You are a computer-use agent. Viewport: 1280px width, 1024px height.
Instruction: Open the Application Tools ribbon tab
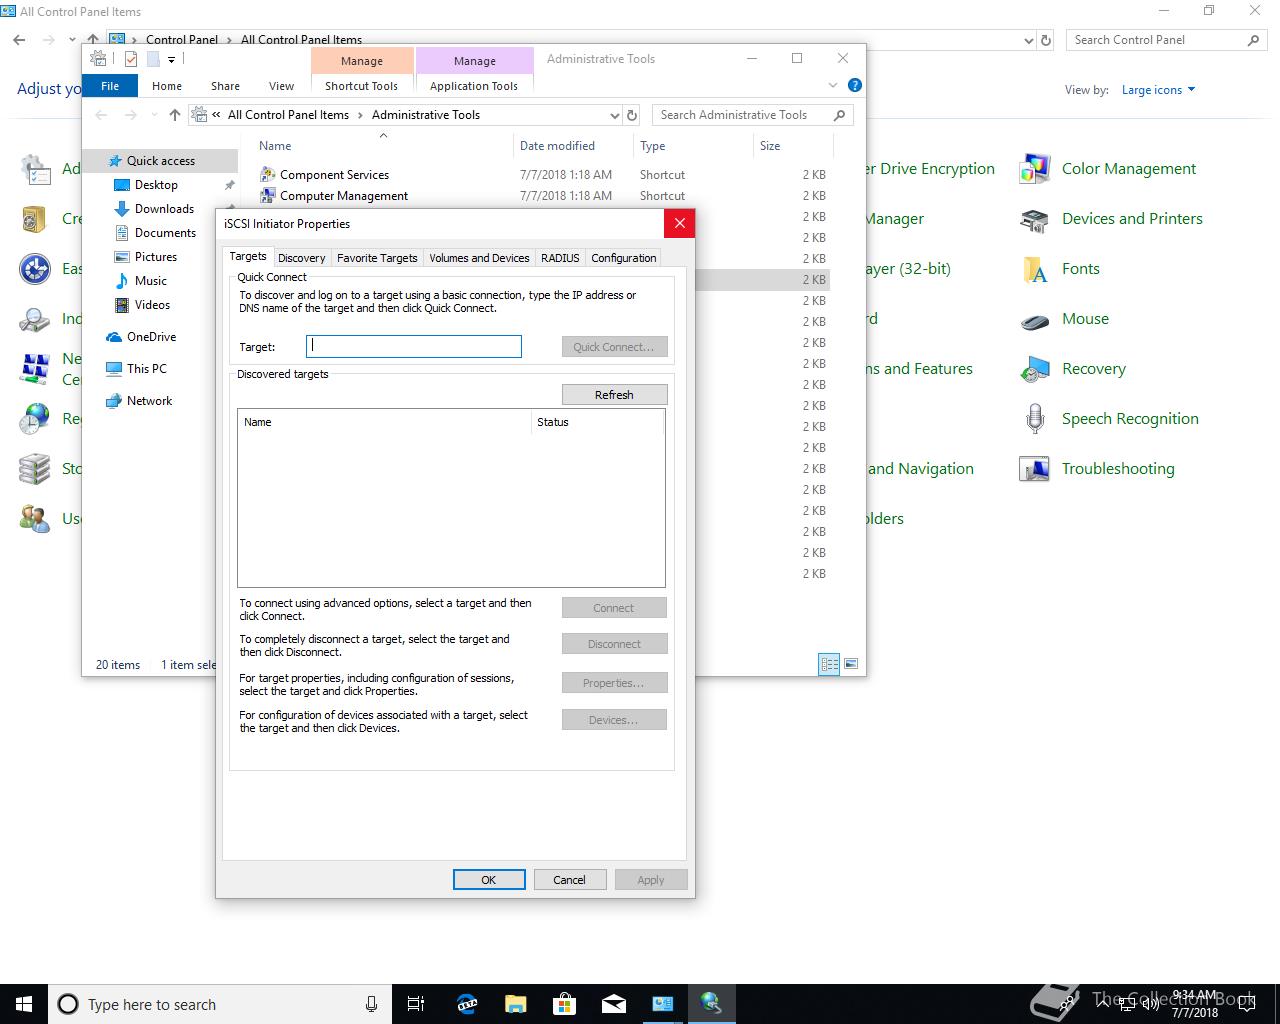click(x=474, y=86)
